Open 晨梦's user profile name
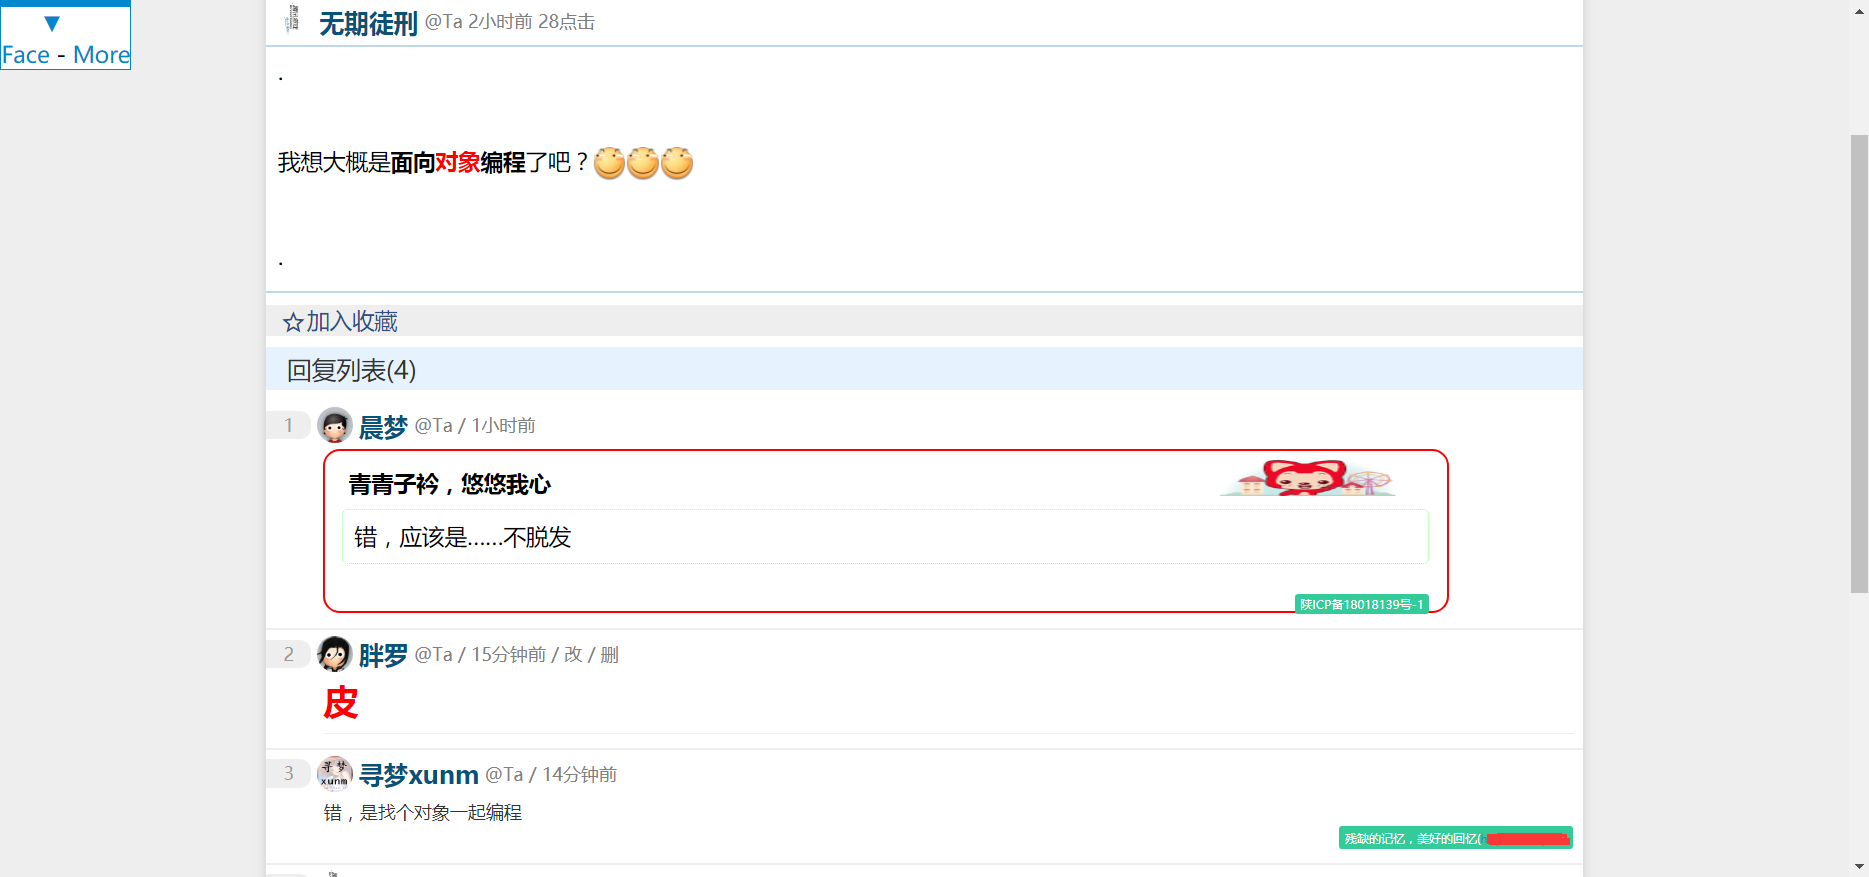Image resolution: width=1869 pixels, height=877 pixels. pyautogui.click(x=383, y=427)
